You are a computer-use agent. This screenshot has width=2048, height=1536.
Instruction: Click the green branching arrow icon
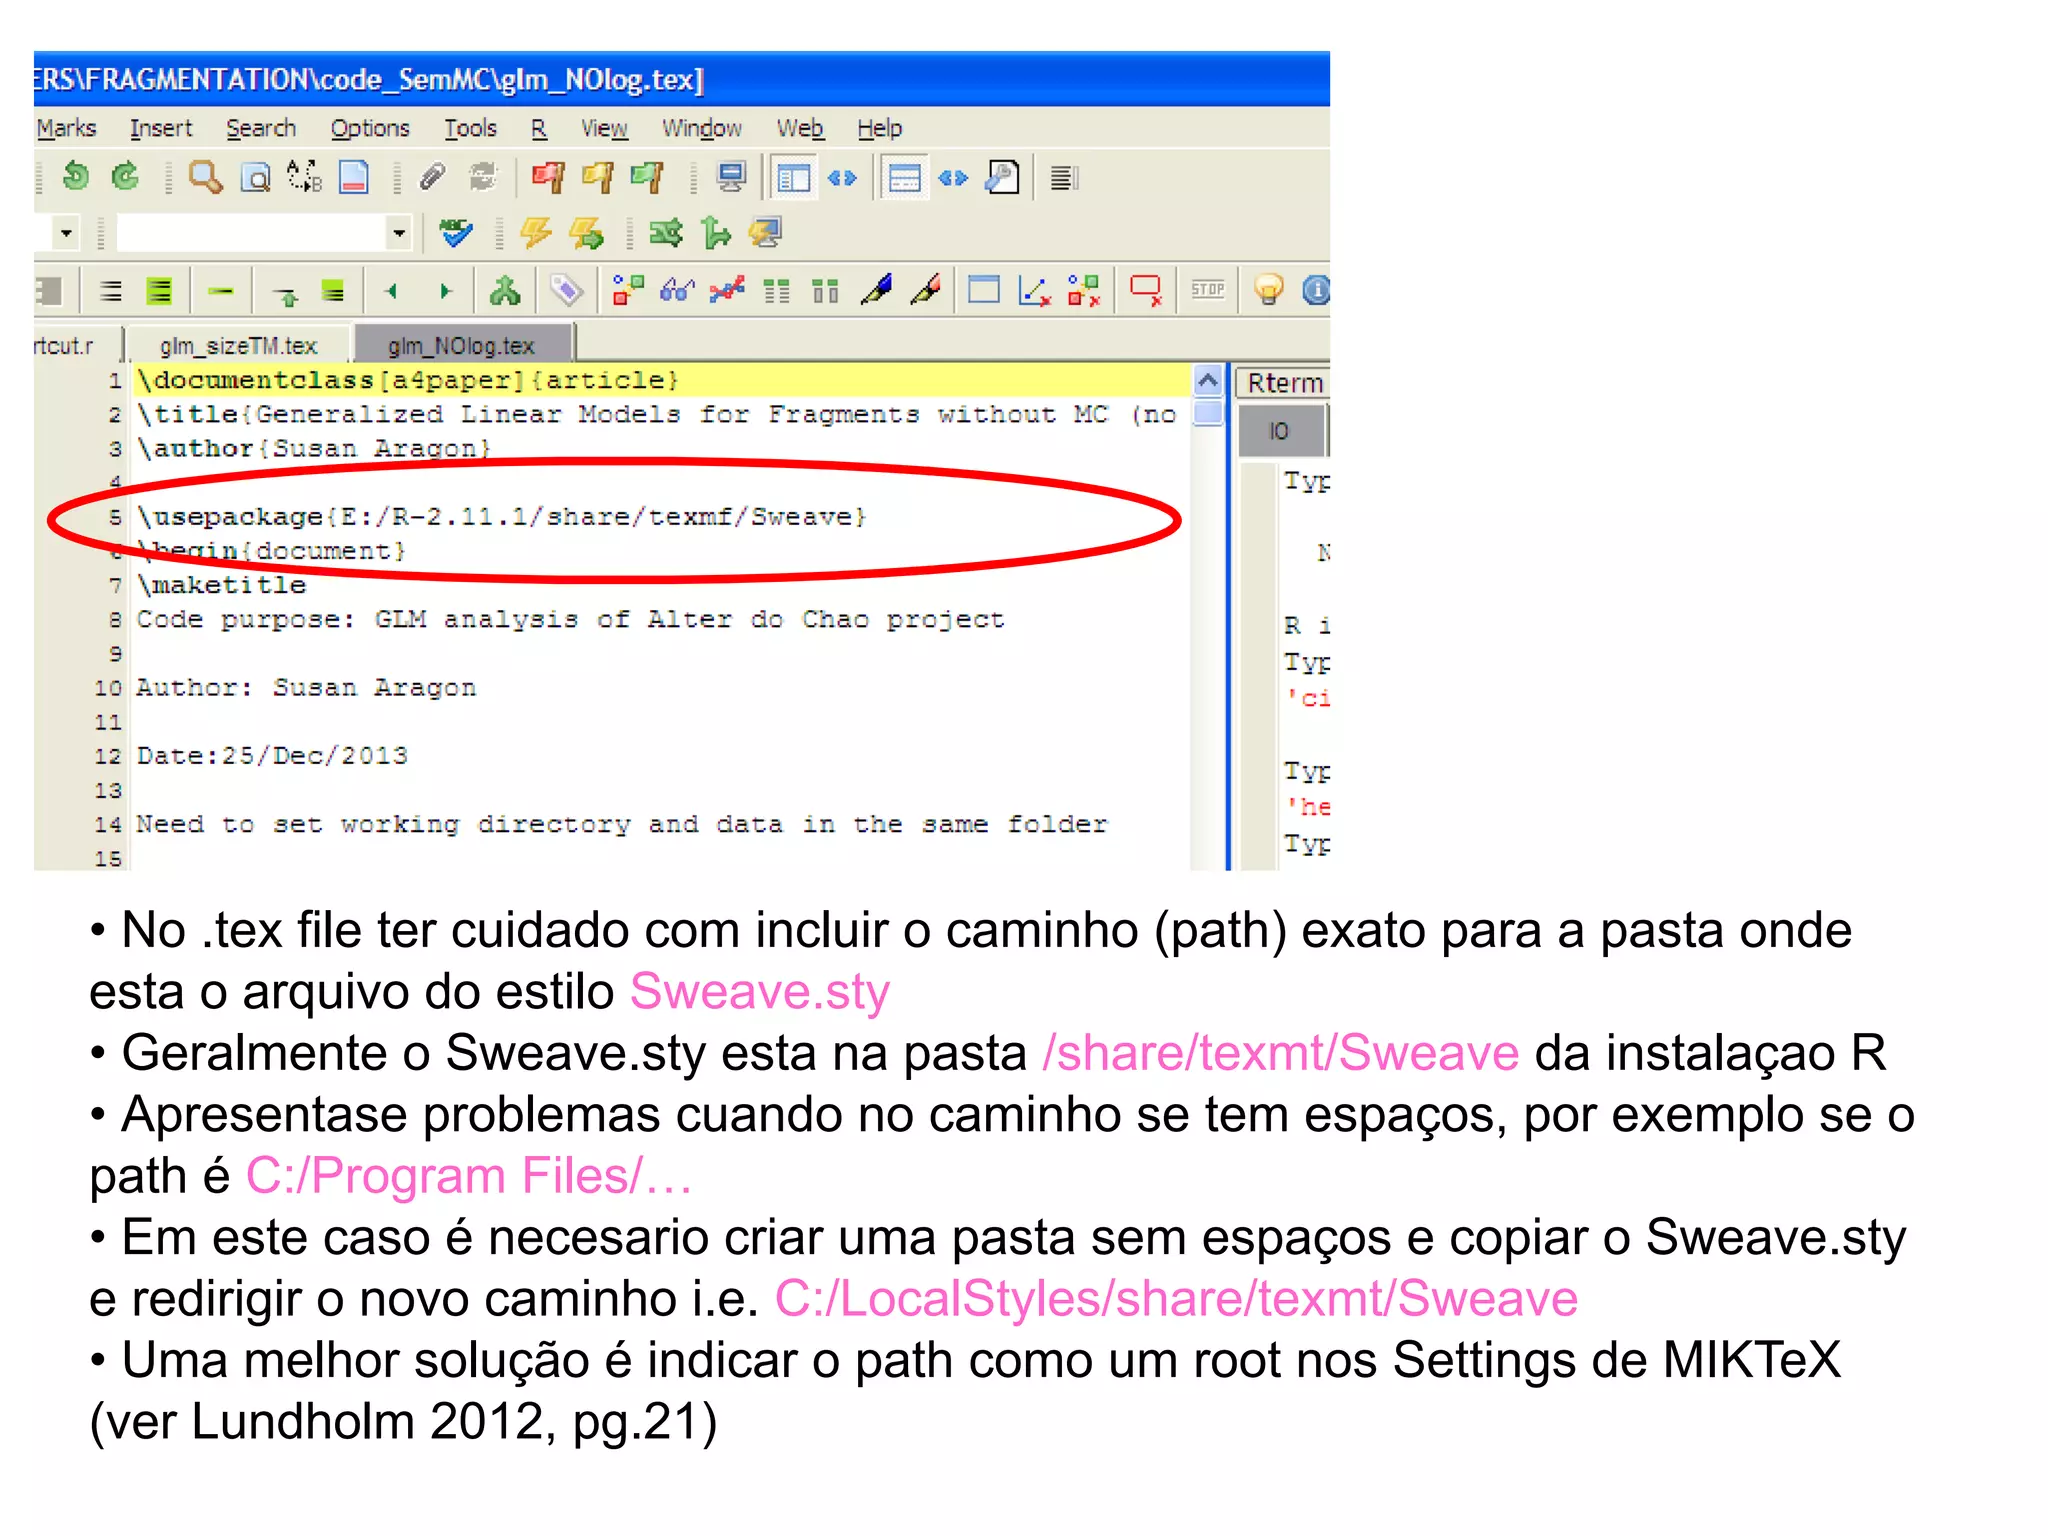716,234
